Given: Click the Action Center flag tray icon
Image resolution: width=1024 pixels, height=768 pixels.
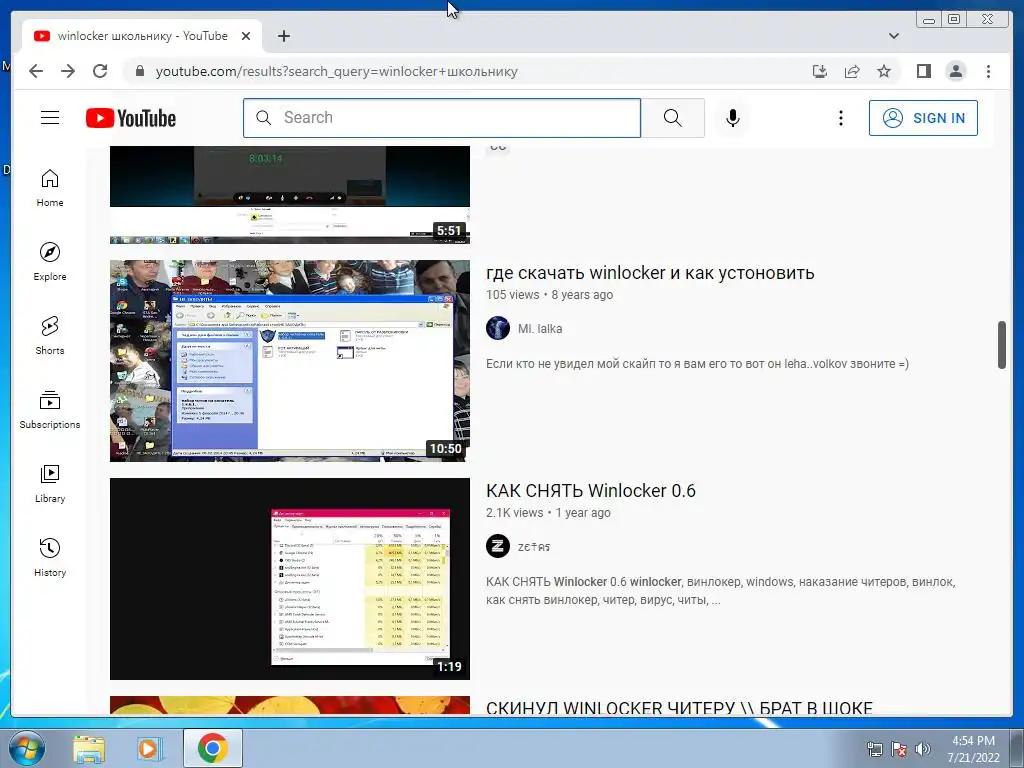Looking at the screenshot, I should [899, 749].
